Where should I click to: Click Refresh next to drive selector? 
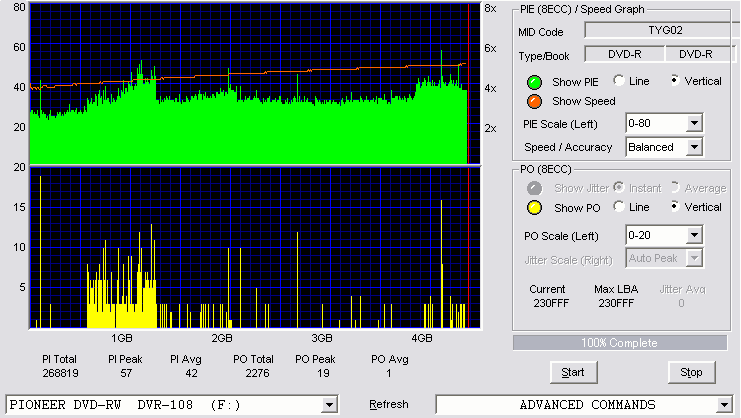click(389, 404)
